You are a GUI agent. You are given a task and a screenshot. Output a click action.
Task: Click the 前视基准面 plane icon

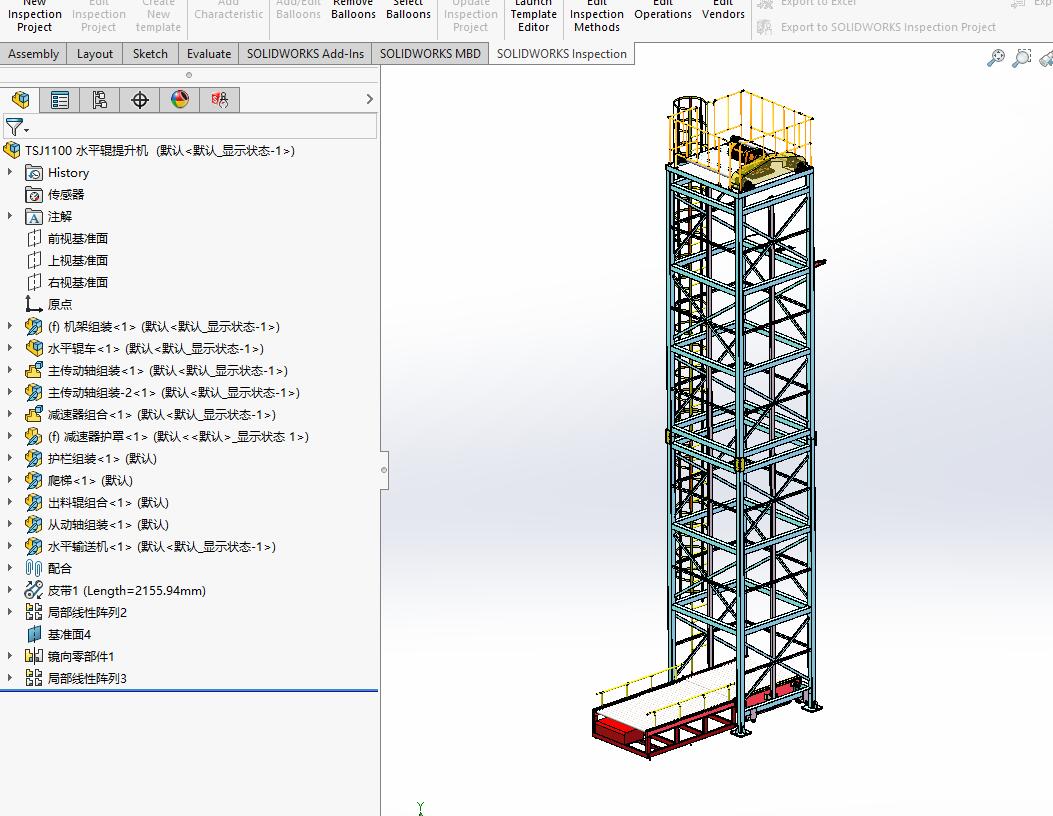(34, 238)
